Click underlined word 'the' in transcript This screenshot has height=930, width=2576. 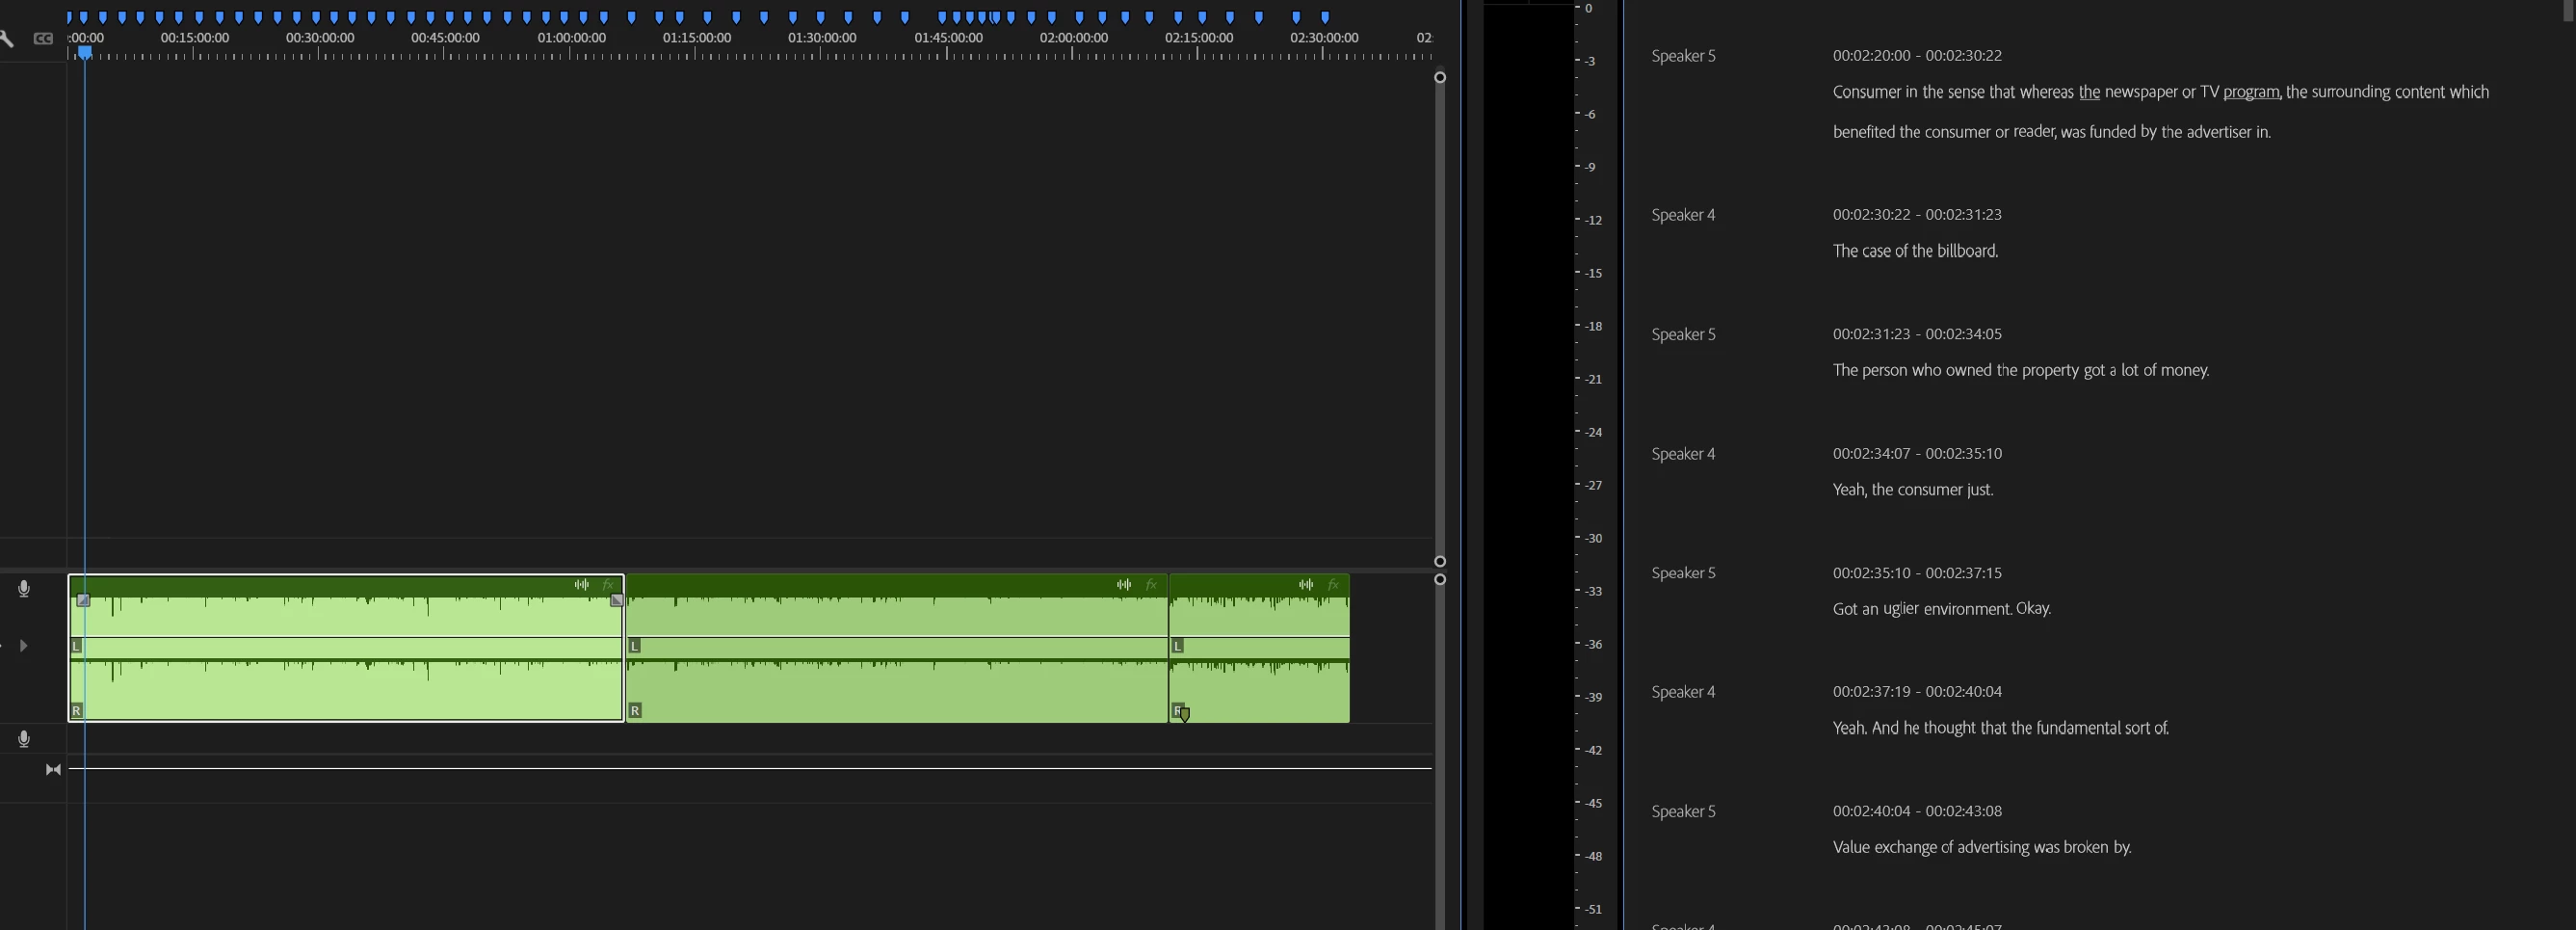pyautogui.click(x=2089, y=92)
